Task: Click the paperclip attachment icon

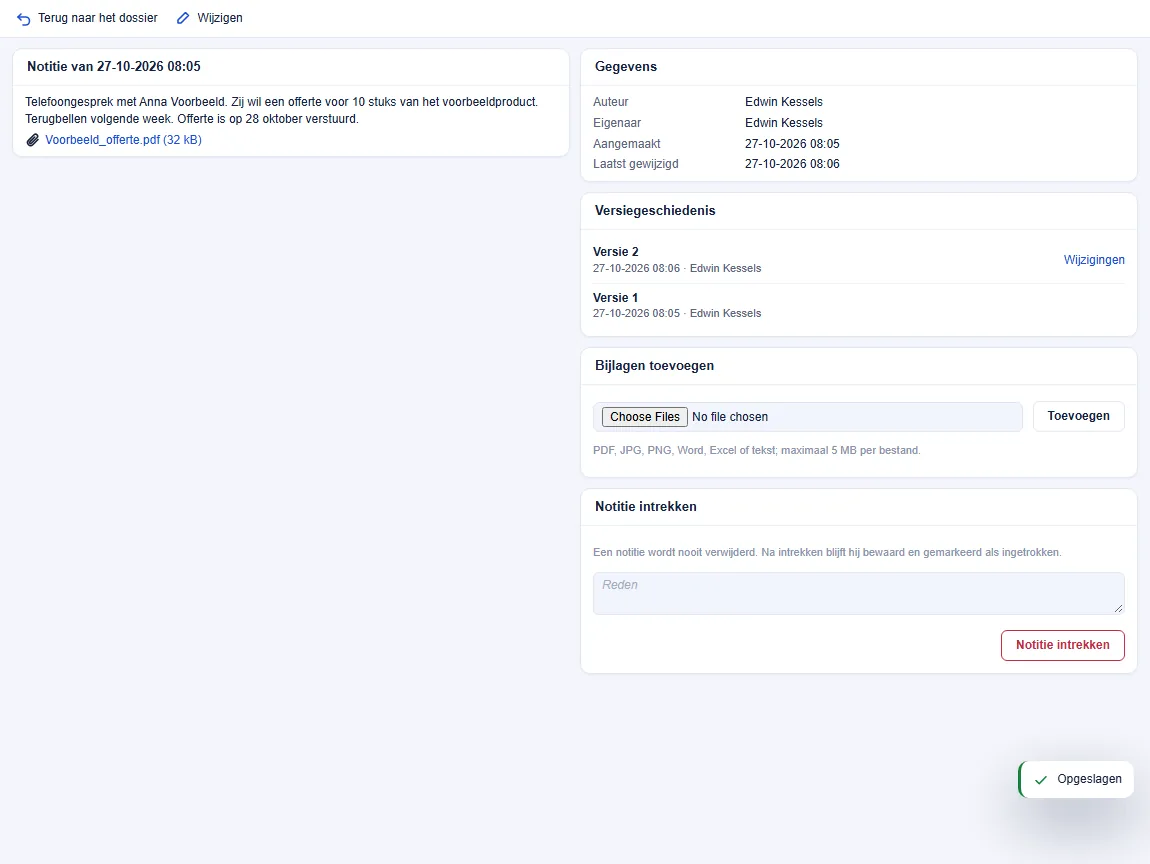Action: 33,140
